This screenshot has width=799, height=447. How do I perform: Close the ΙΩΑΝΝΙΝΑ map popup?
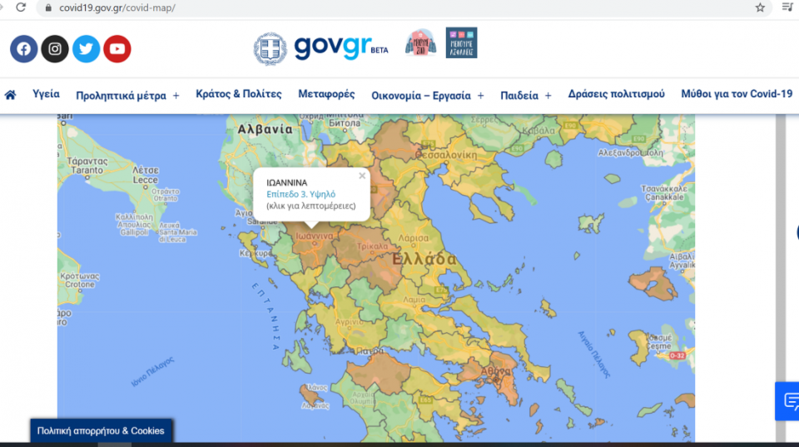tap(362, 176)
